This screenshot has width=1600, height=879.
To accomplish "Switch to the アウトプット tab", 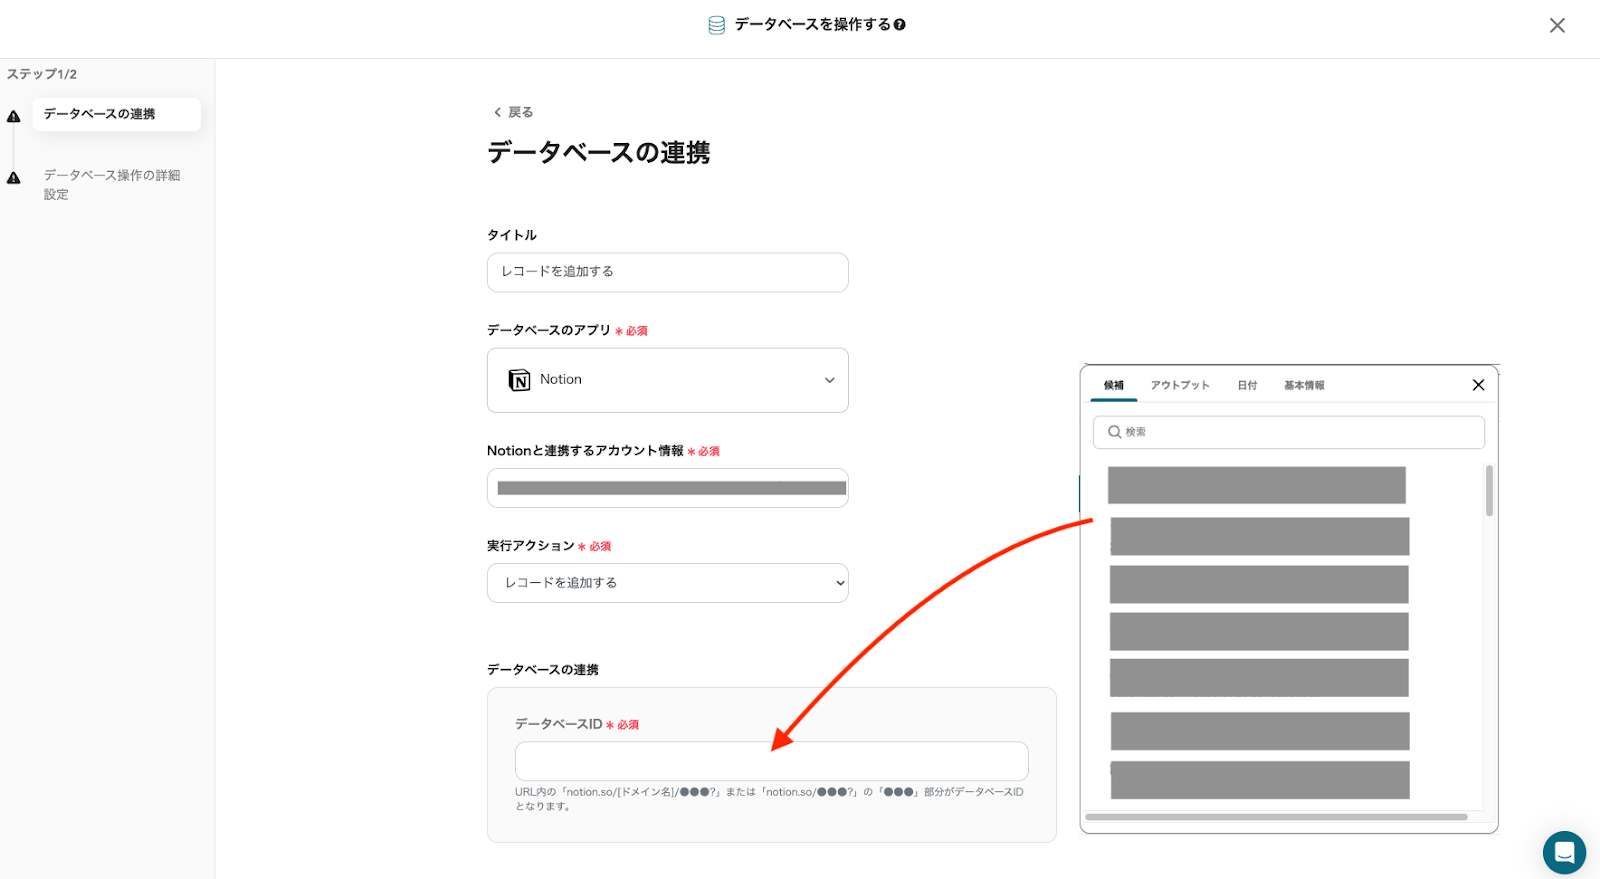I will 1180,385.
